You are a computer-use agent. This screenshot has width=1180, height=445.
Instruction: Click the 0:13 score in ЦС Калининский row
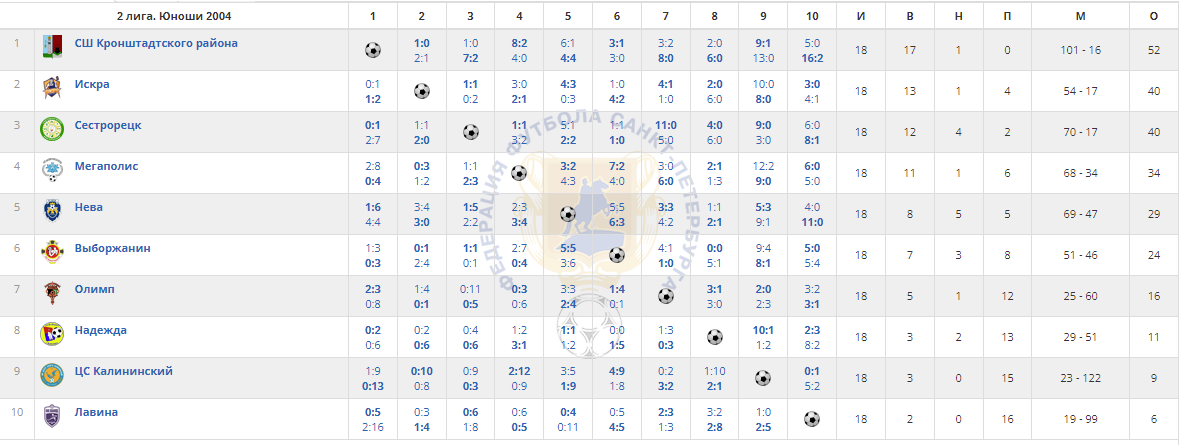373,386
